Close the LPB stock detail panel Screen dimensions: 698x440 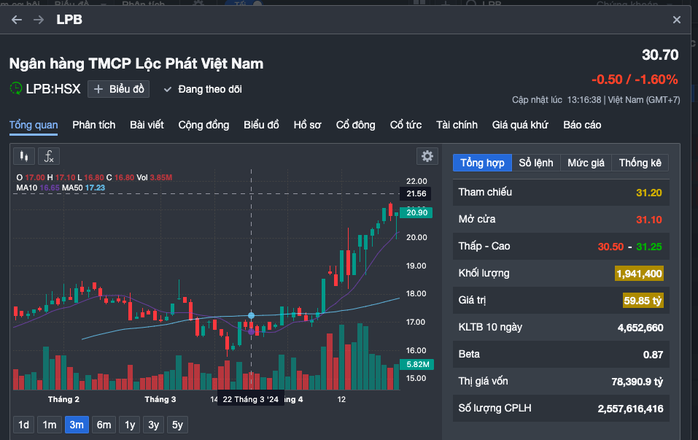(677, 20)
